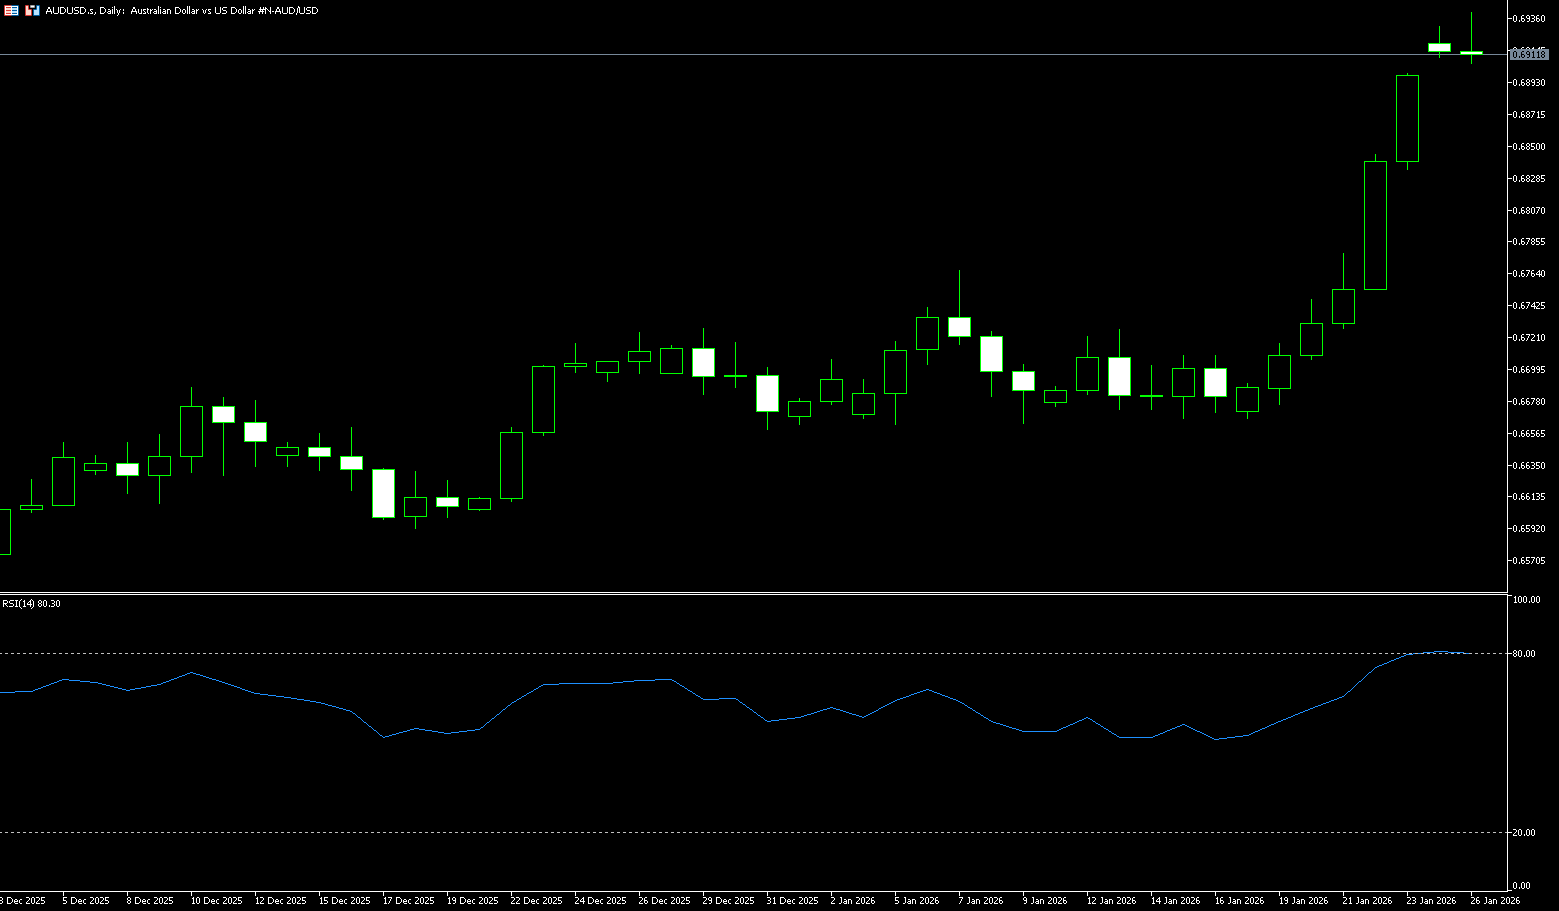Viewport: 1559px width, 911px height.
Task: Click the 0.69360 price scale label
Action: click(1530, 19)
